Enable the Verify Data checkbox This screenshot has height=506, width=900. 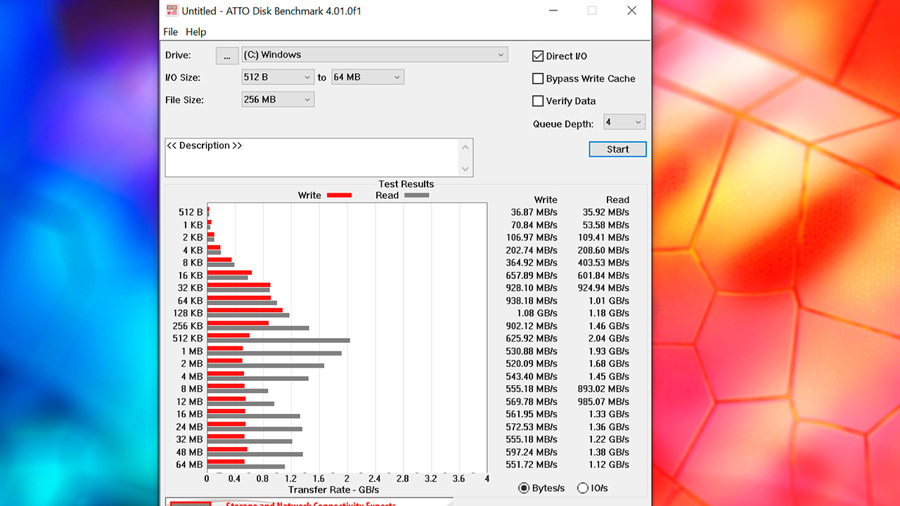[538, 101]
